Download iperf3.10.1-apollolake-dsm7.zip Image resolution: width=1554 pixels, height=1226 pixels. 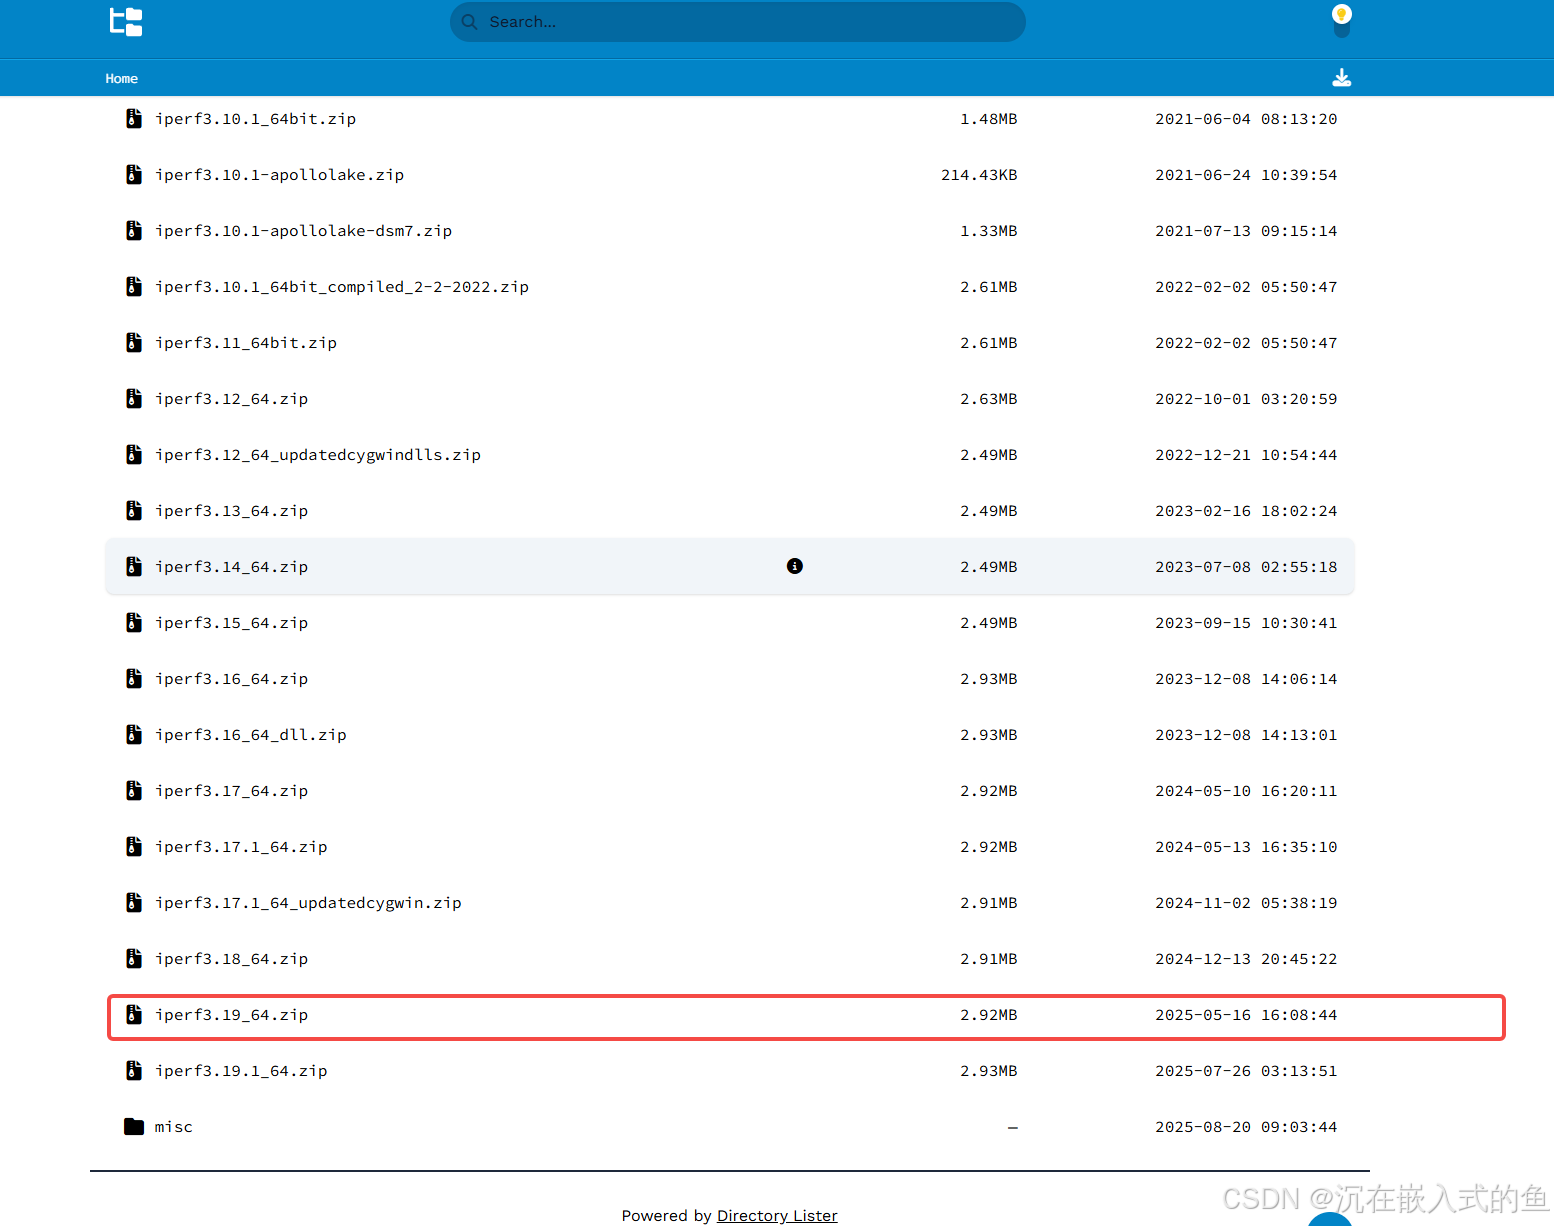pyautogui.click(x=303, y=230)
